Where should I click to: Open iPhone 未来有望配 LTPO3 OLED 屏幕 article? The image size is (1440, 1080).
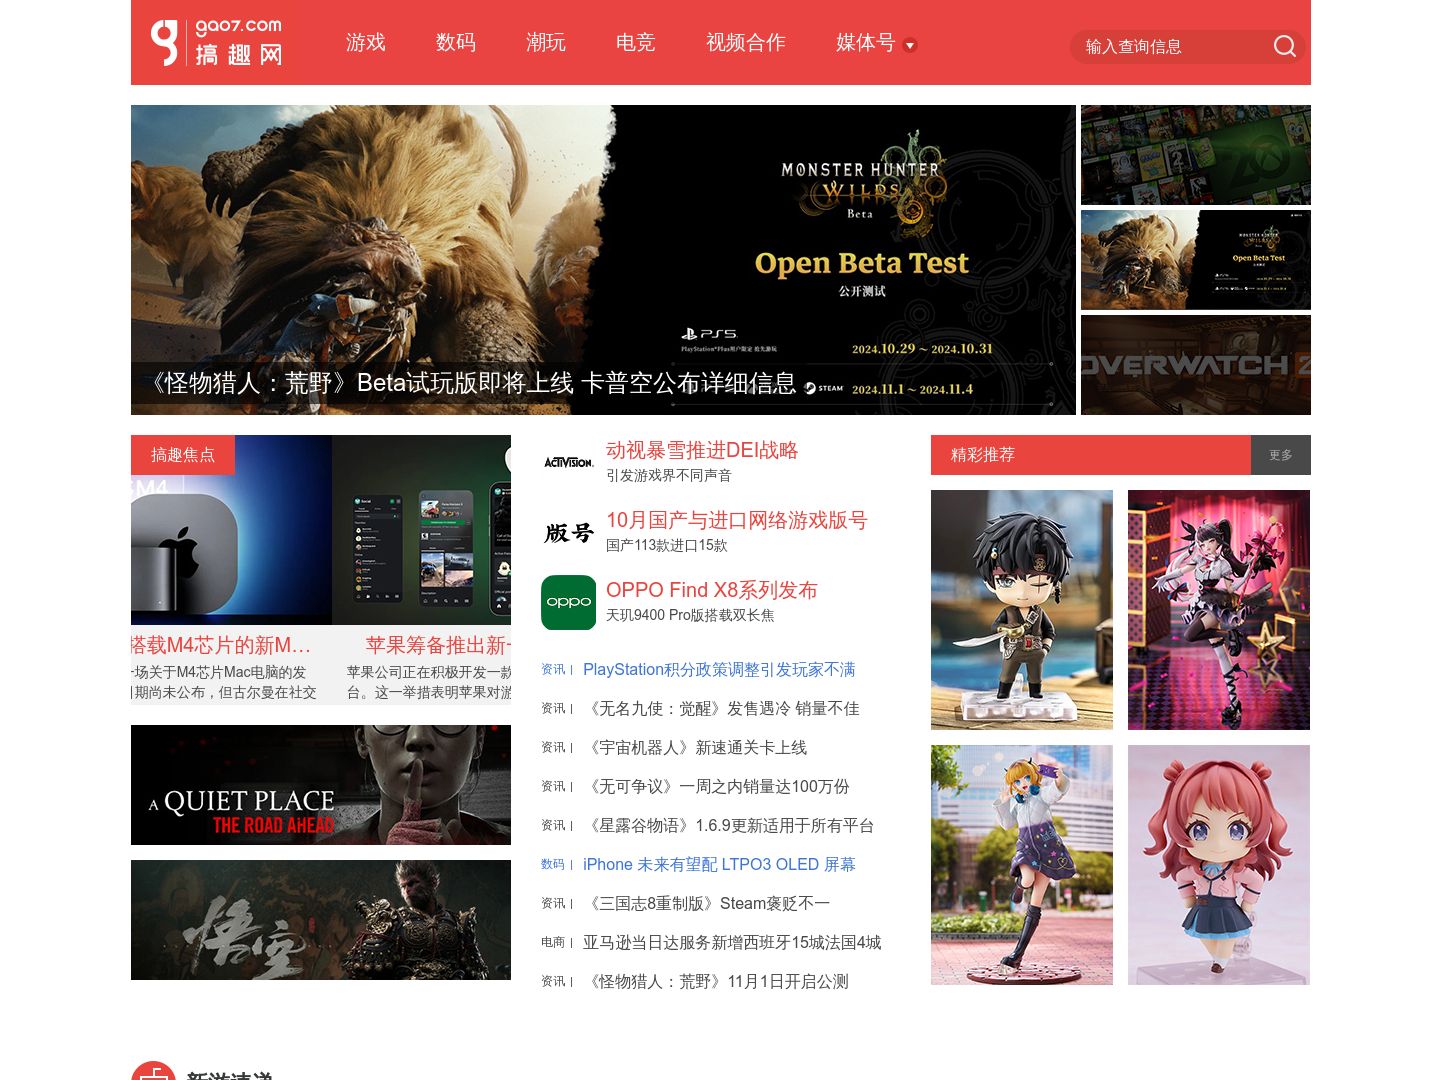point(719,864)
